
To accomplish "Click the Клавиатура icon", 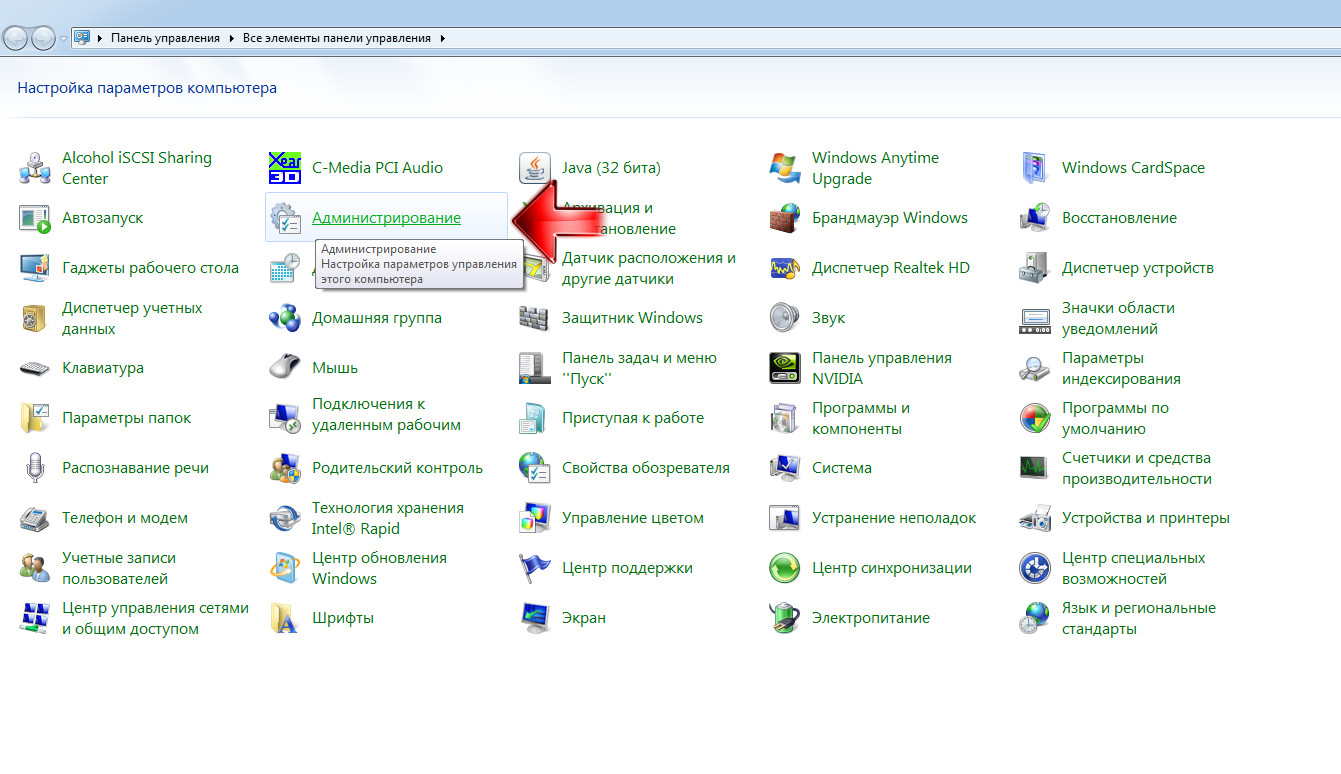I will [35, 368].
